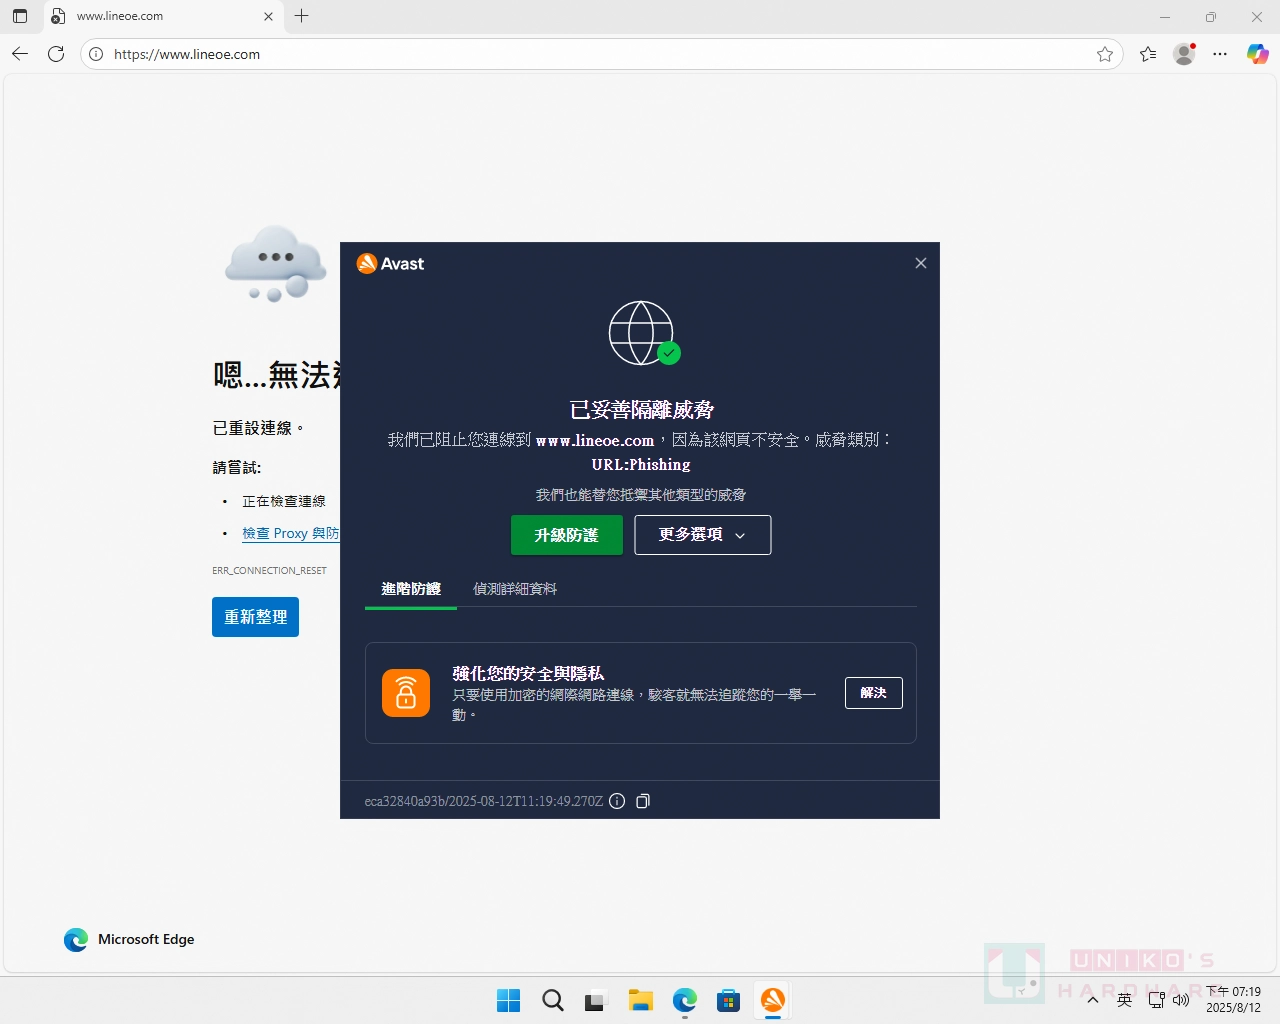Open the 偵測詳細資料 tab
Viewport: 1280px width, 1024px height.
pos(514,589)
